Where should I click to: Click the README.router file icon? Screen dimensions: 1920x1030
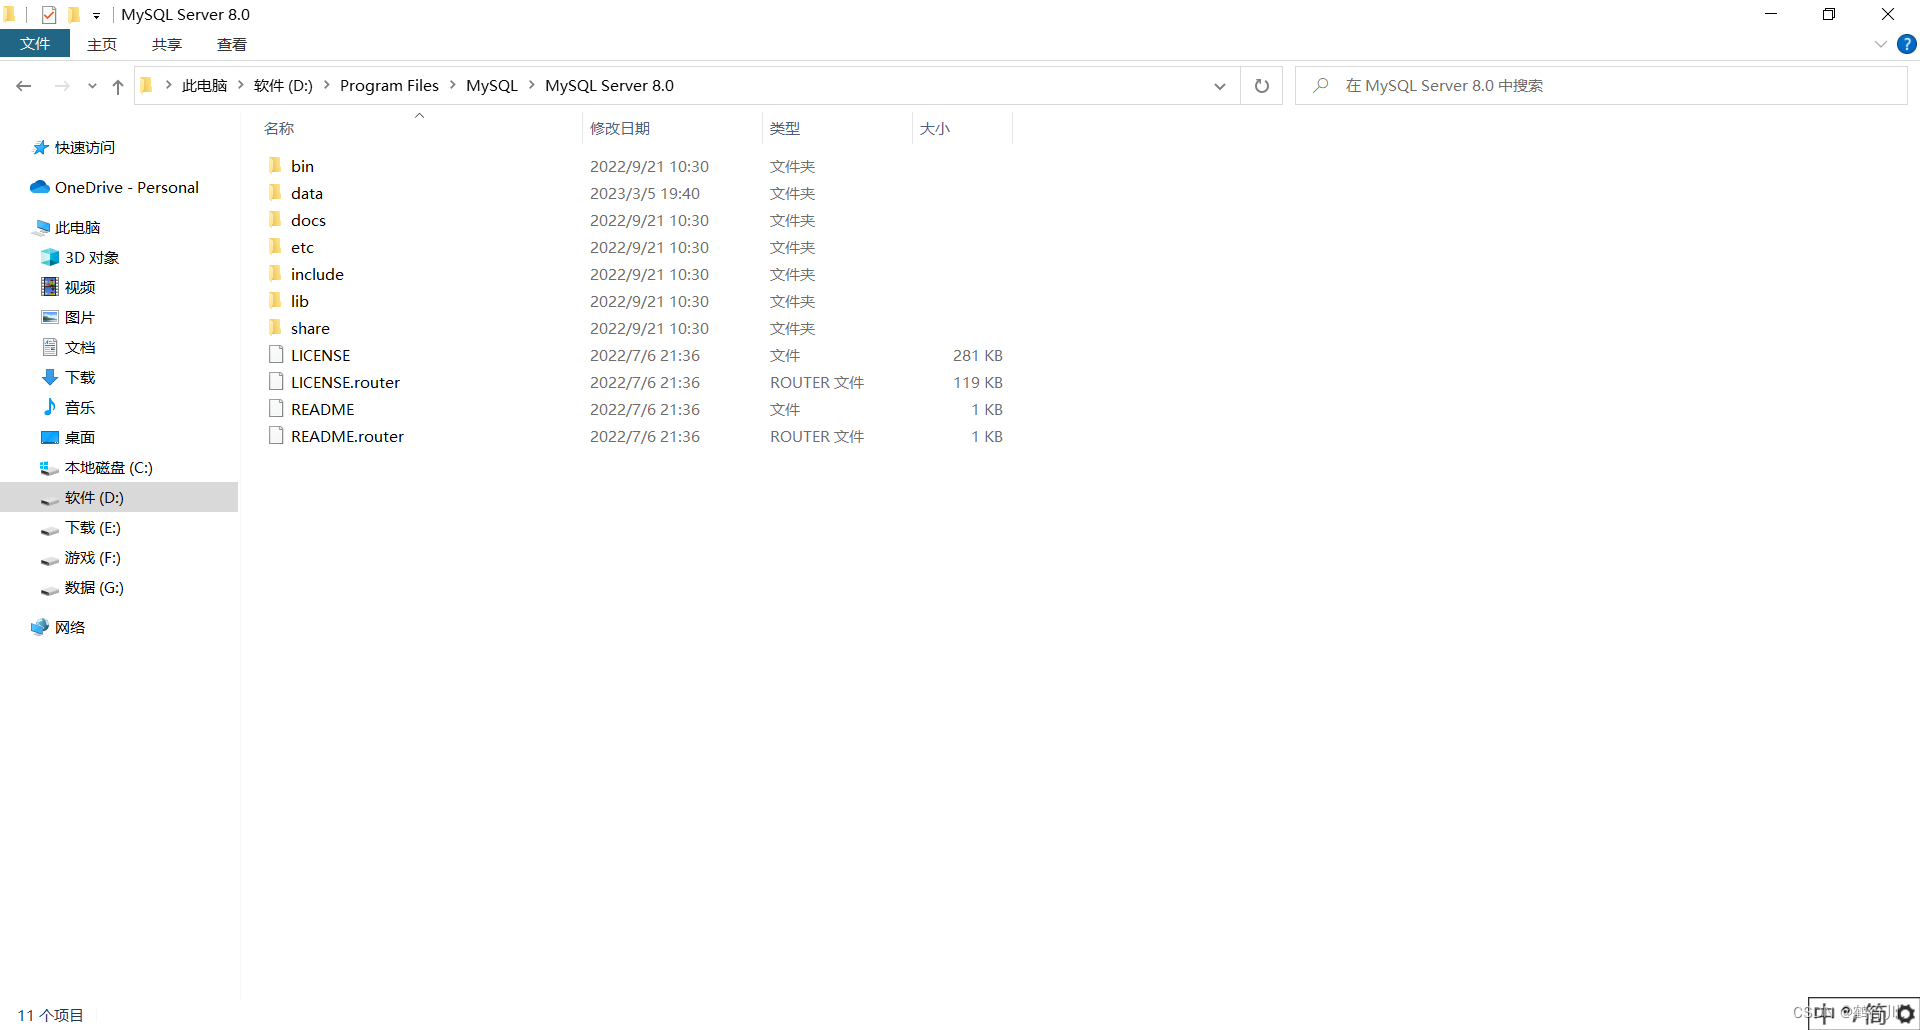click(276, 435)
